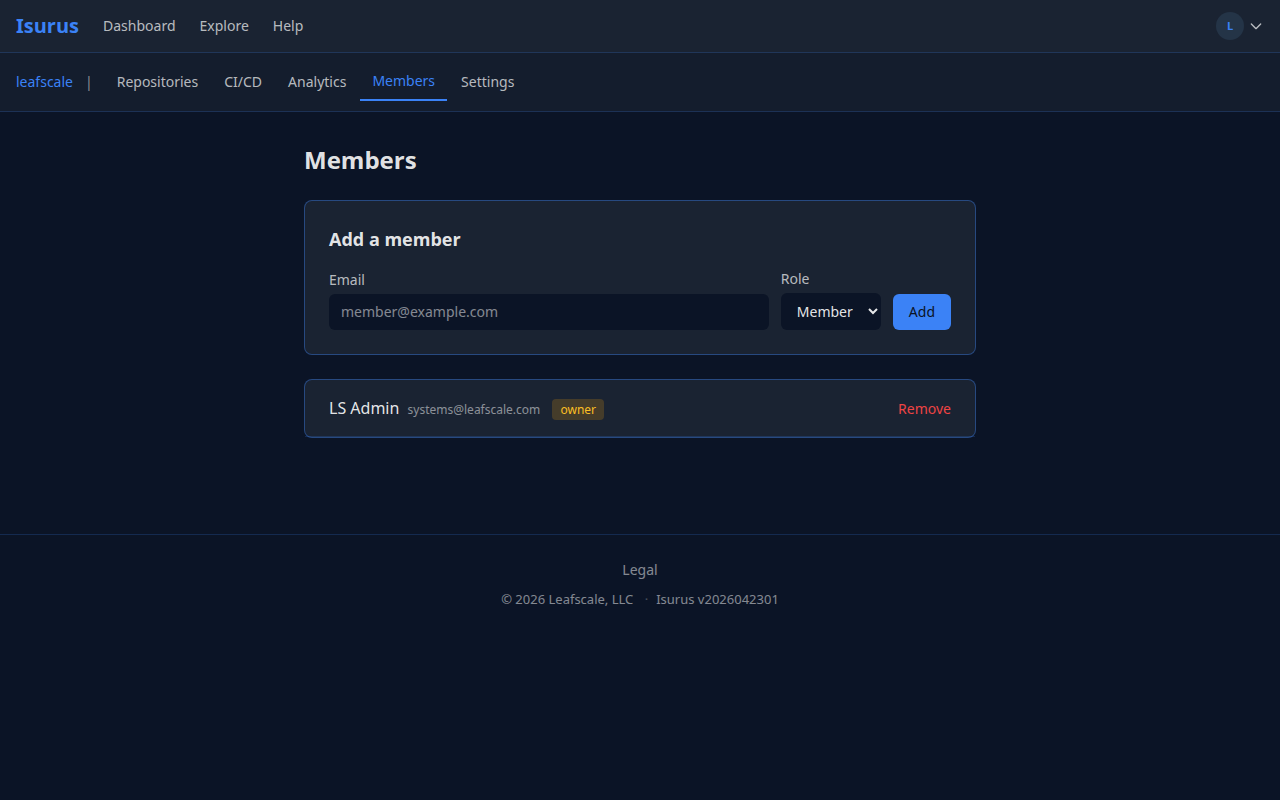Remove LS Admin from members
The height and width of the screenshot is (800, 1280).
click(924, 409)
